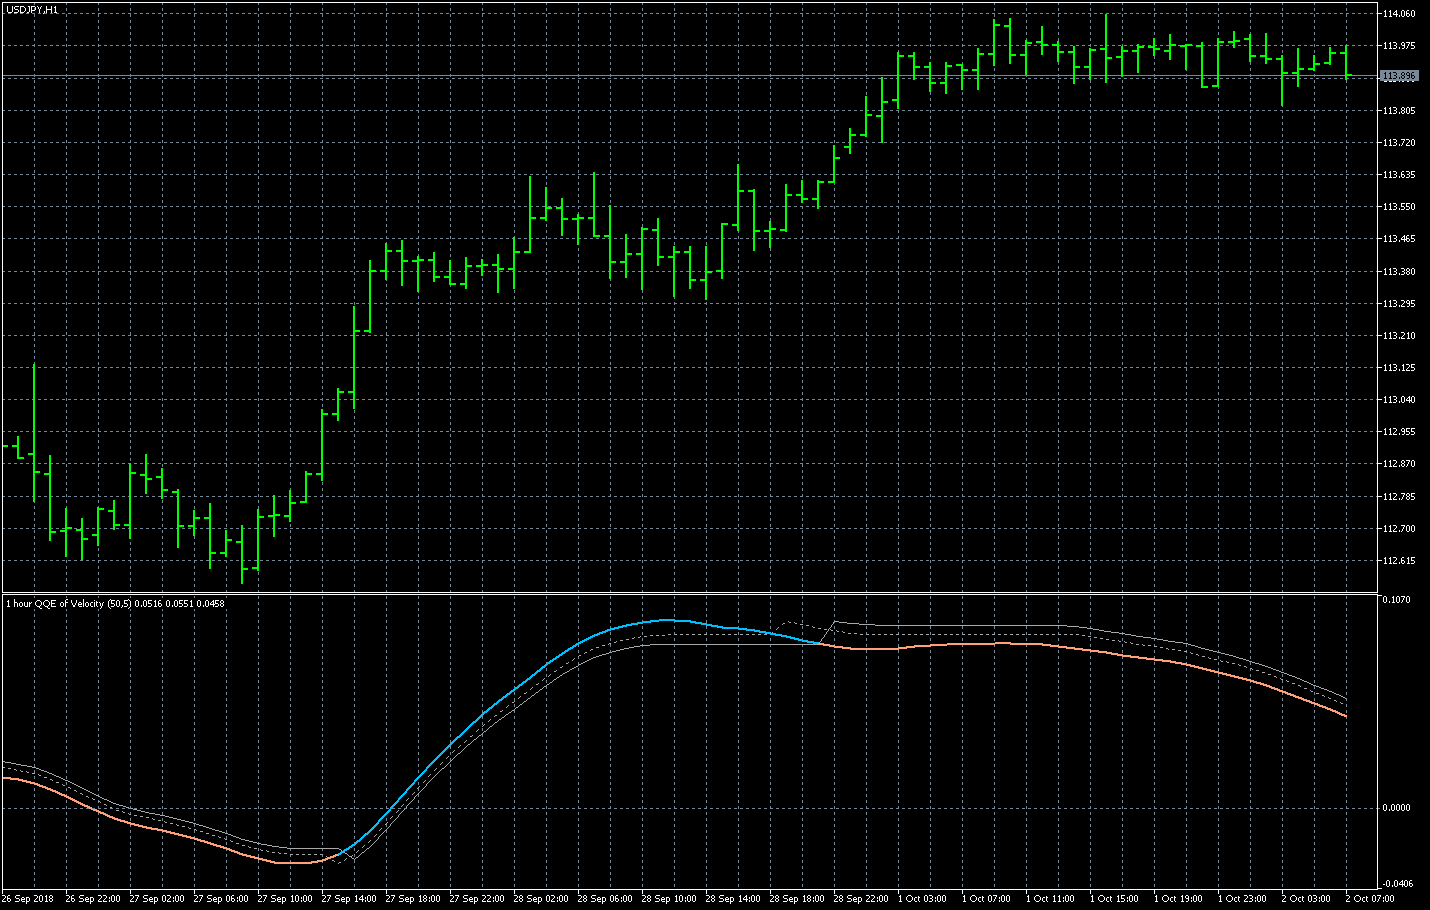The image size is (1430, 910).
Task: Click the 26 Sep 2018 date label
Action: (29, 899)
